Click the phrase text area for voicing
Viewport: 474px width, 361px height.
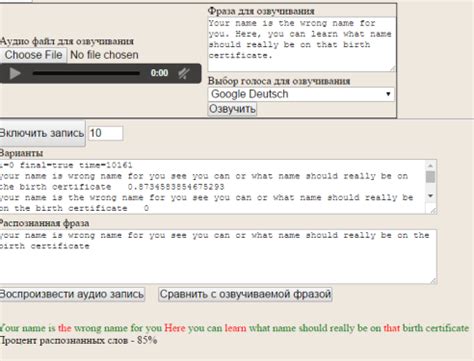point(302,44)
